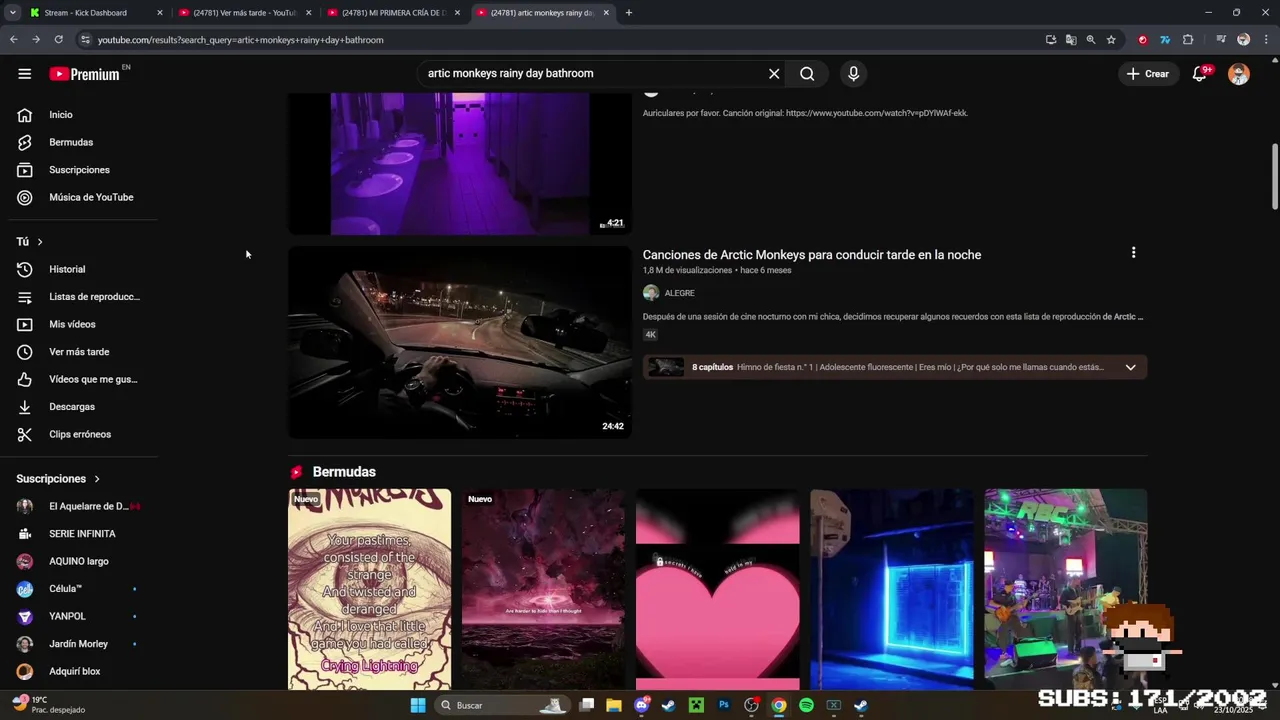Open the YouTube account avatar menu
1280x720 pixels.
click(1239, 74)
